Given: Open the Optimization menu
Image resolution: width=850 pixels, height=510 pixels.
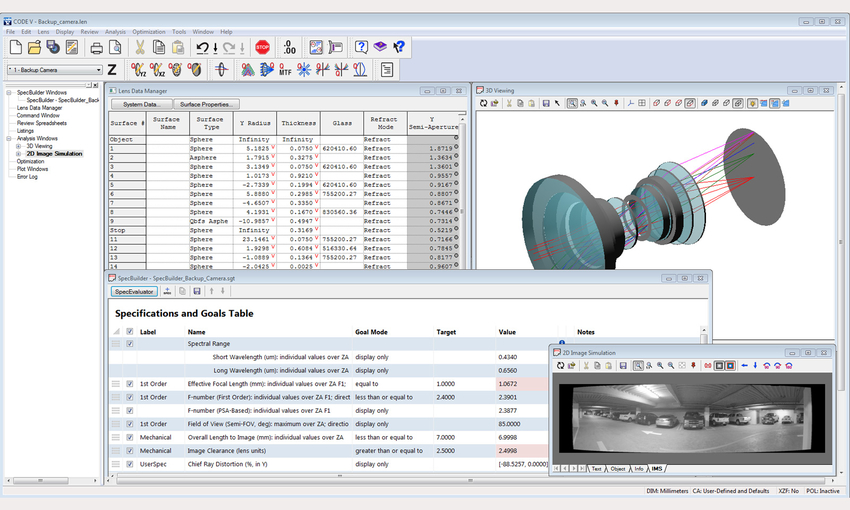Looking at the screenshot, I should 148,32.
